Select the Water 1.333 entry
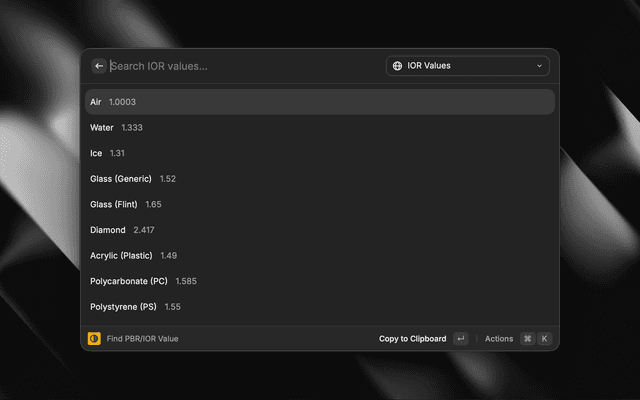The height and width of the screenshot is (400, 640). (x=319, y=128)
